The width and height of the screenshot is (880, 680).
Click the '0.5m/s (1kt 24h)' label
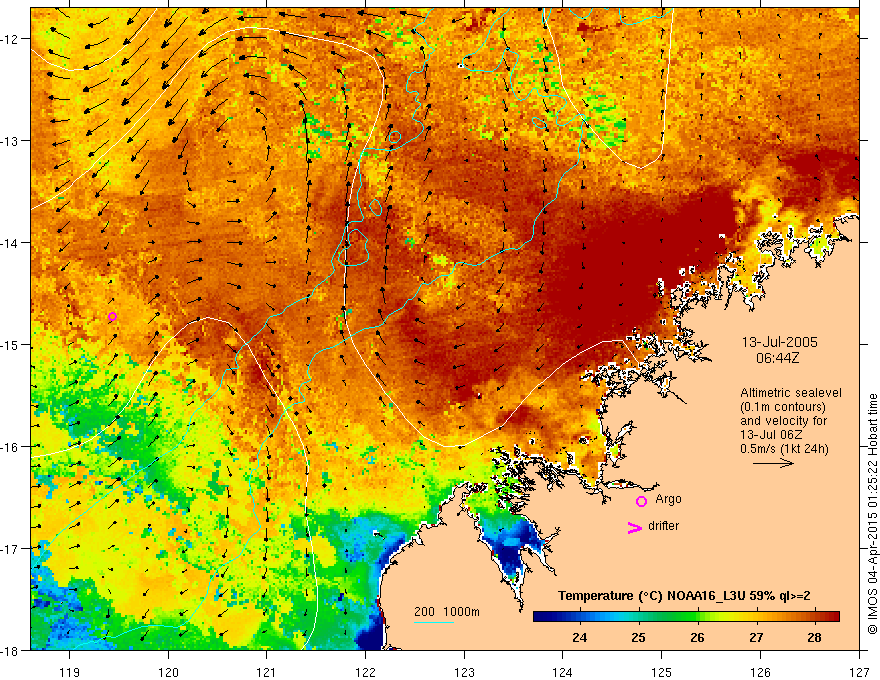pos(784,449)
